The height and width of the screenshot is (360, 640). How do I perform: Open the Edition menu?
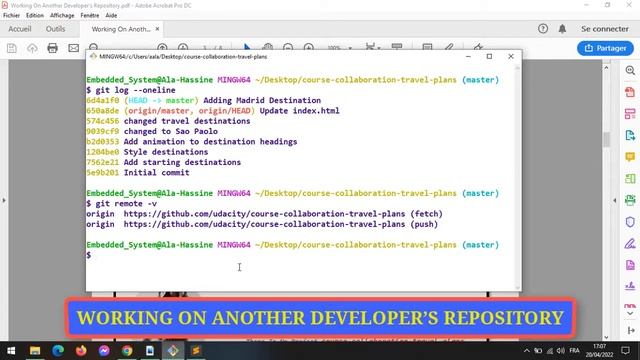(x=35, y=15)
